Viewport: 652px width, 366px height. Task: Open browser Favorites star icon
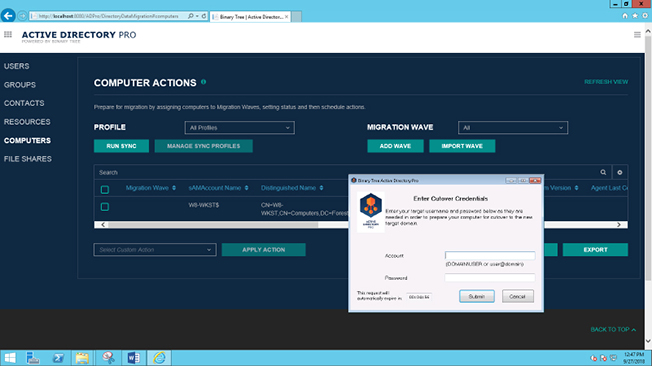(635, 16)
